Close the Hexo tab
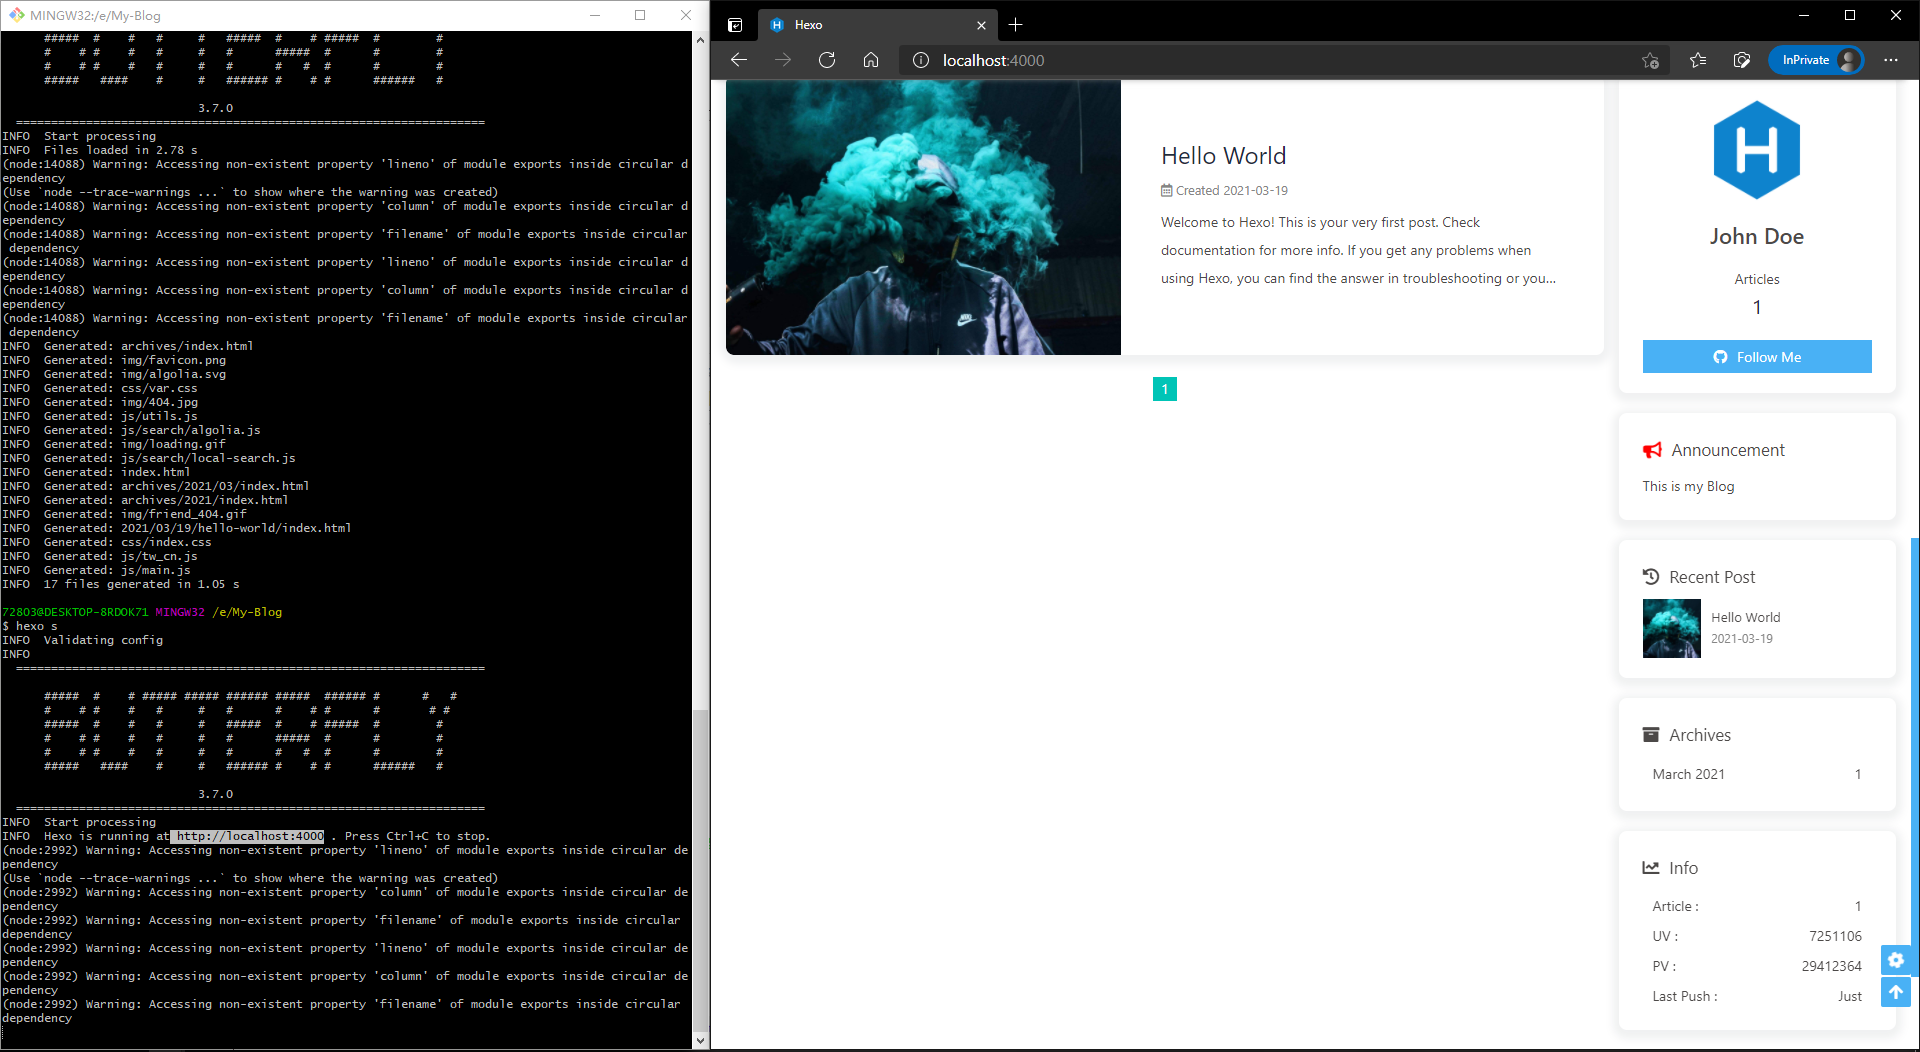The width and height of the screenshot is (1920, 1052). point(981,25)
